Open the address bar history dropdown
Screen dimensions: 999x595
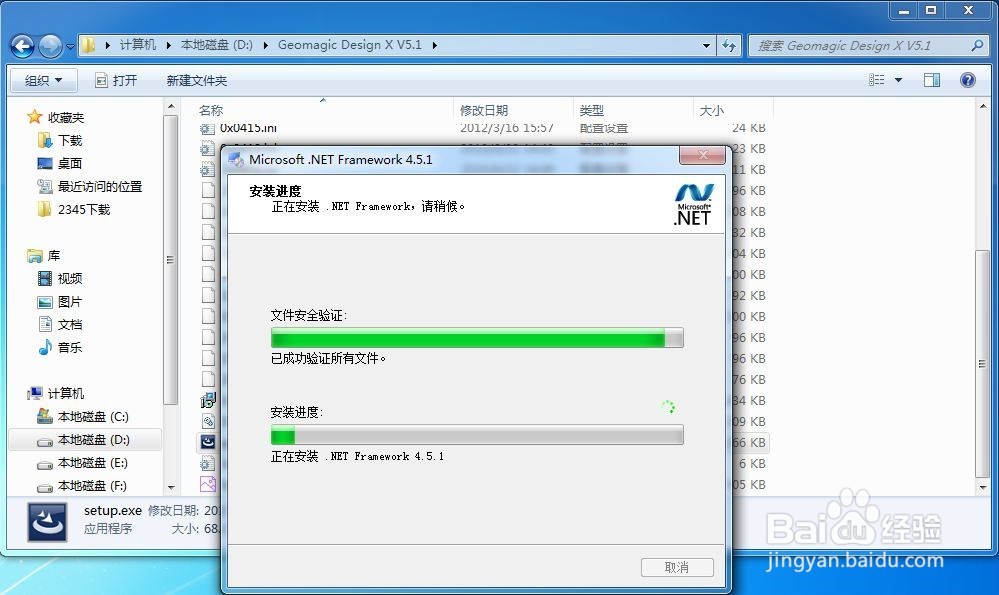(706, 45)
